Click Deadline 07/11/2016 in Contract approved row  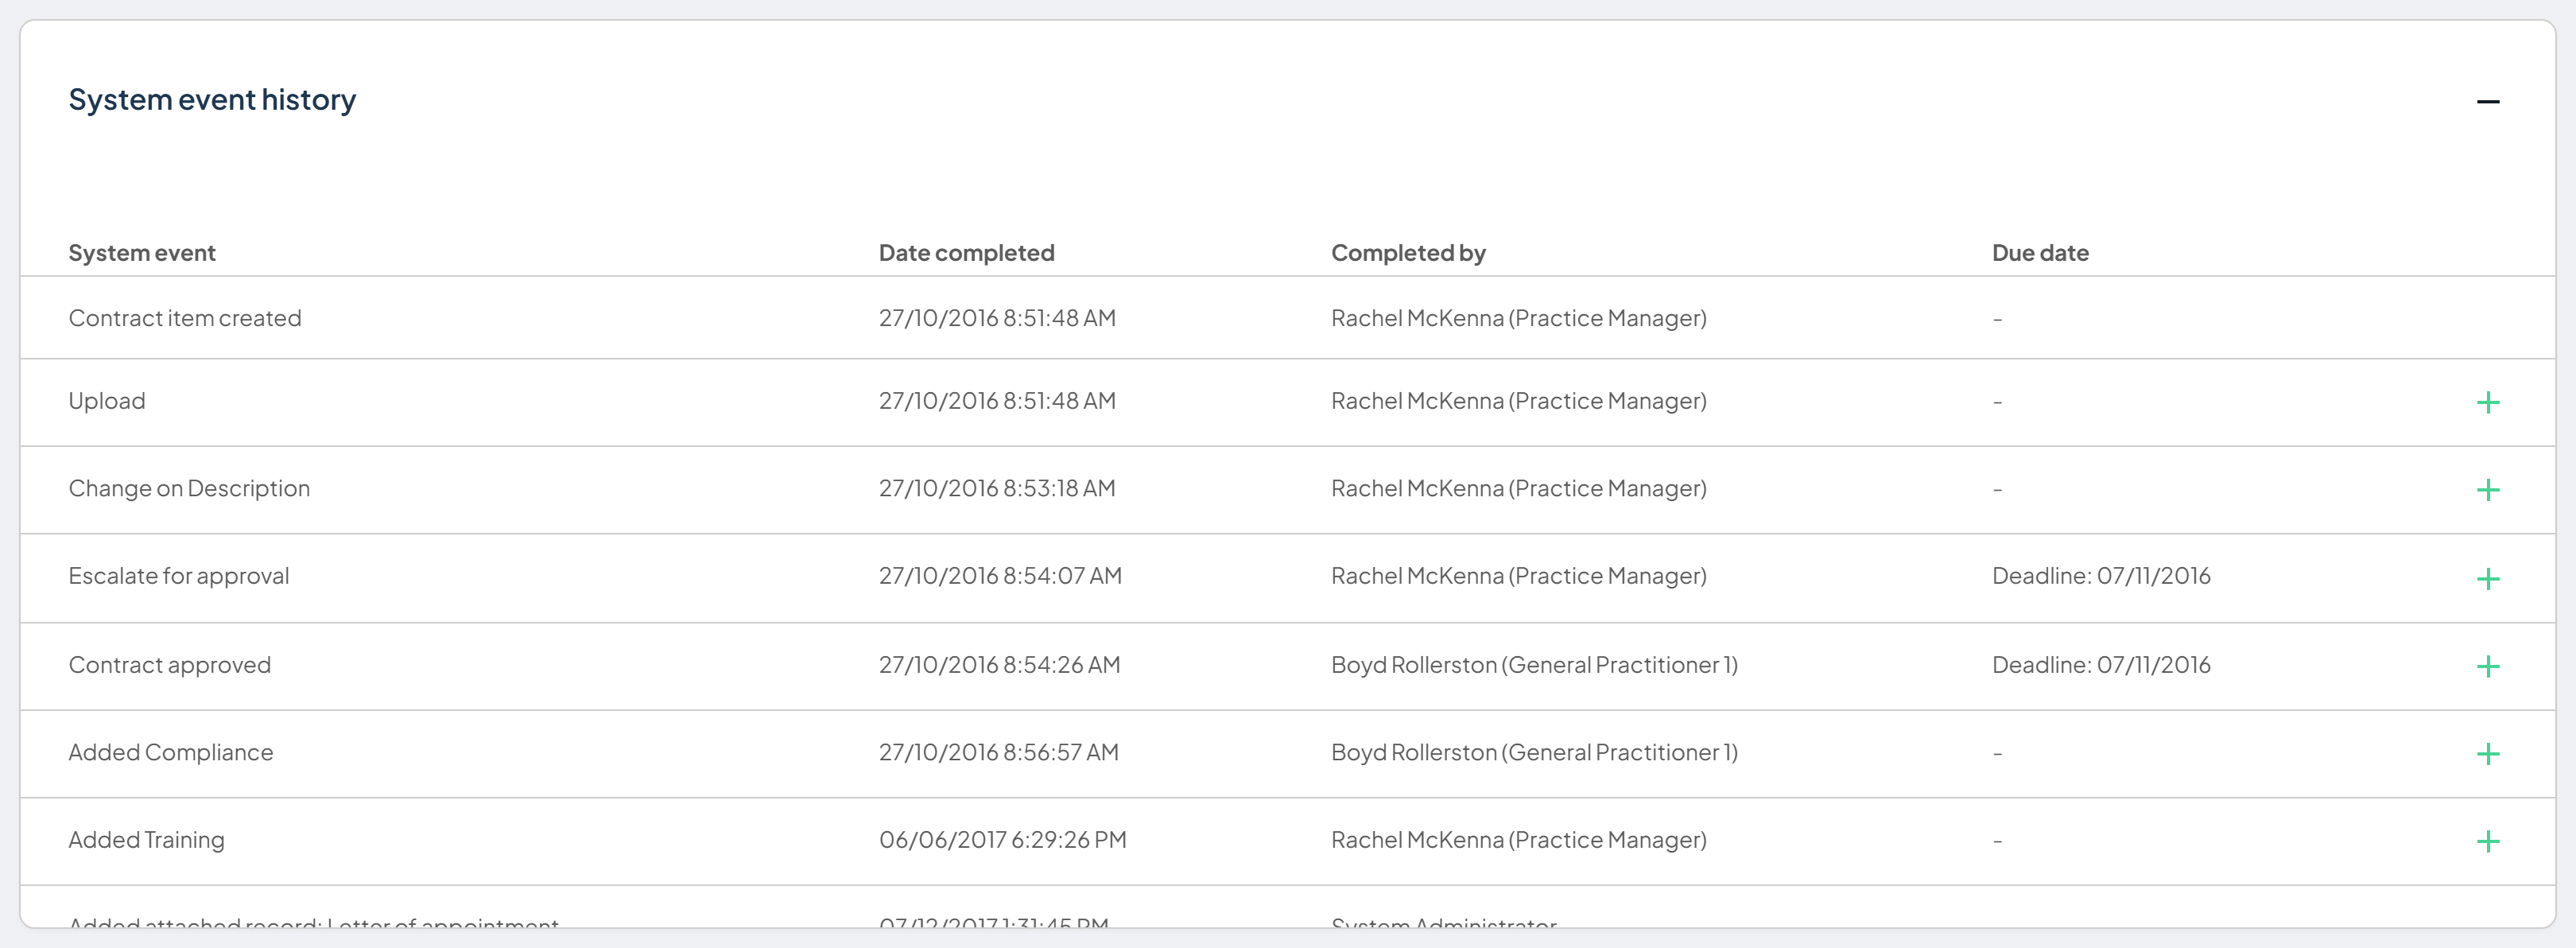coord(2101,665)
